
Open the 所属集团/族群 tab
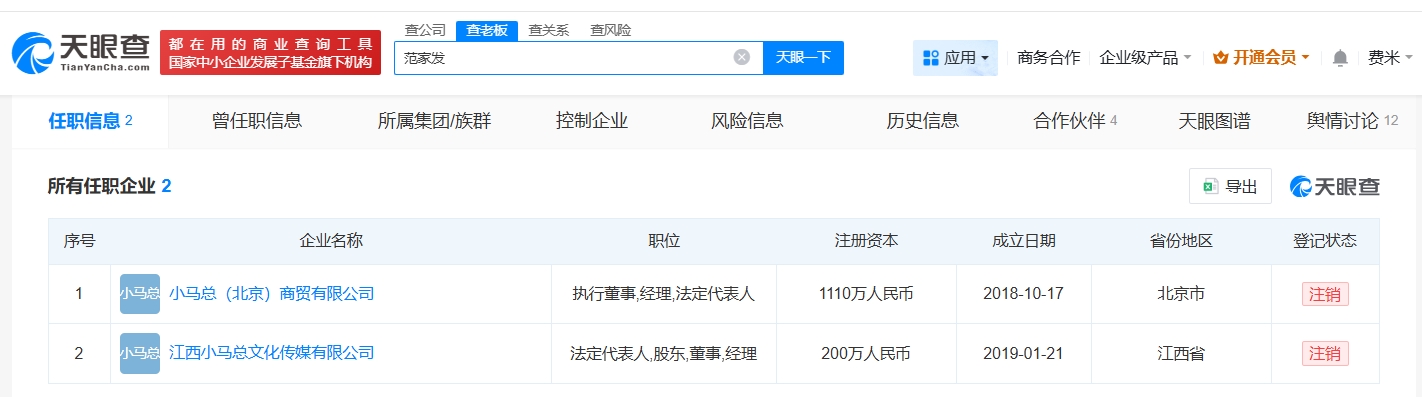435,121
